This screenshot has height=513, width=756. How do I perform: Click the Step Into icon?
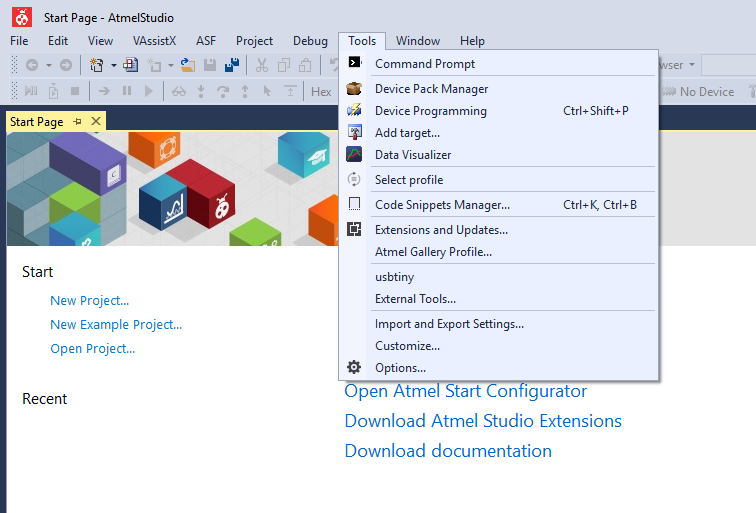[x=201, y=91]
